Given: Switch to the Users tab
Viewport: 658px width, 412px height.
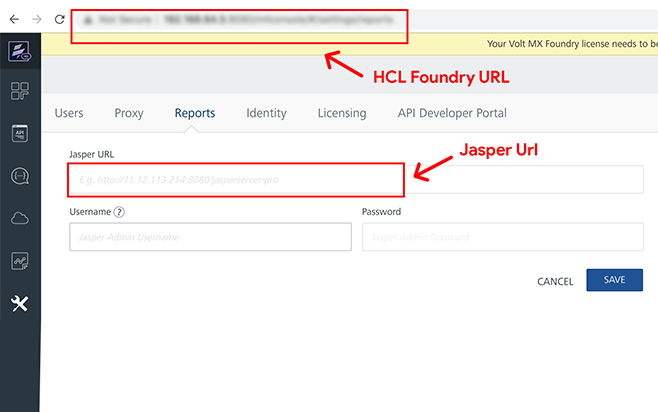Looking at the screenshot, I should [69, 113].
